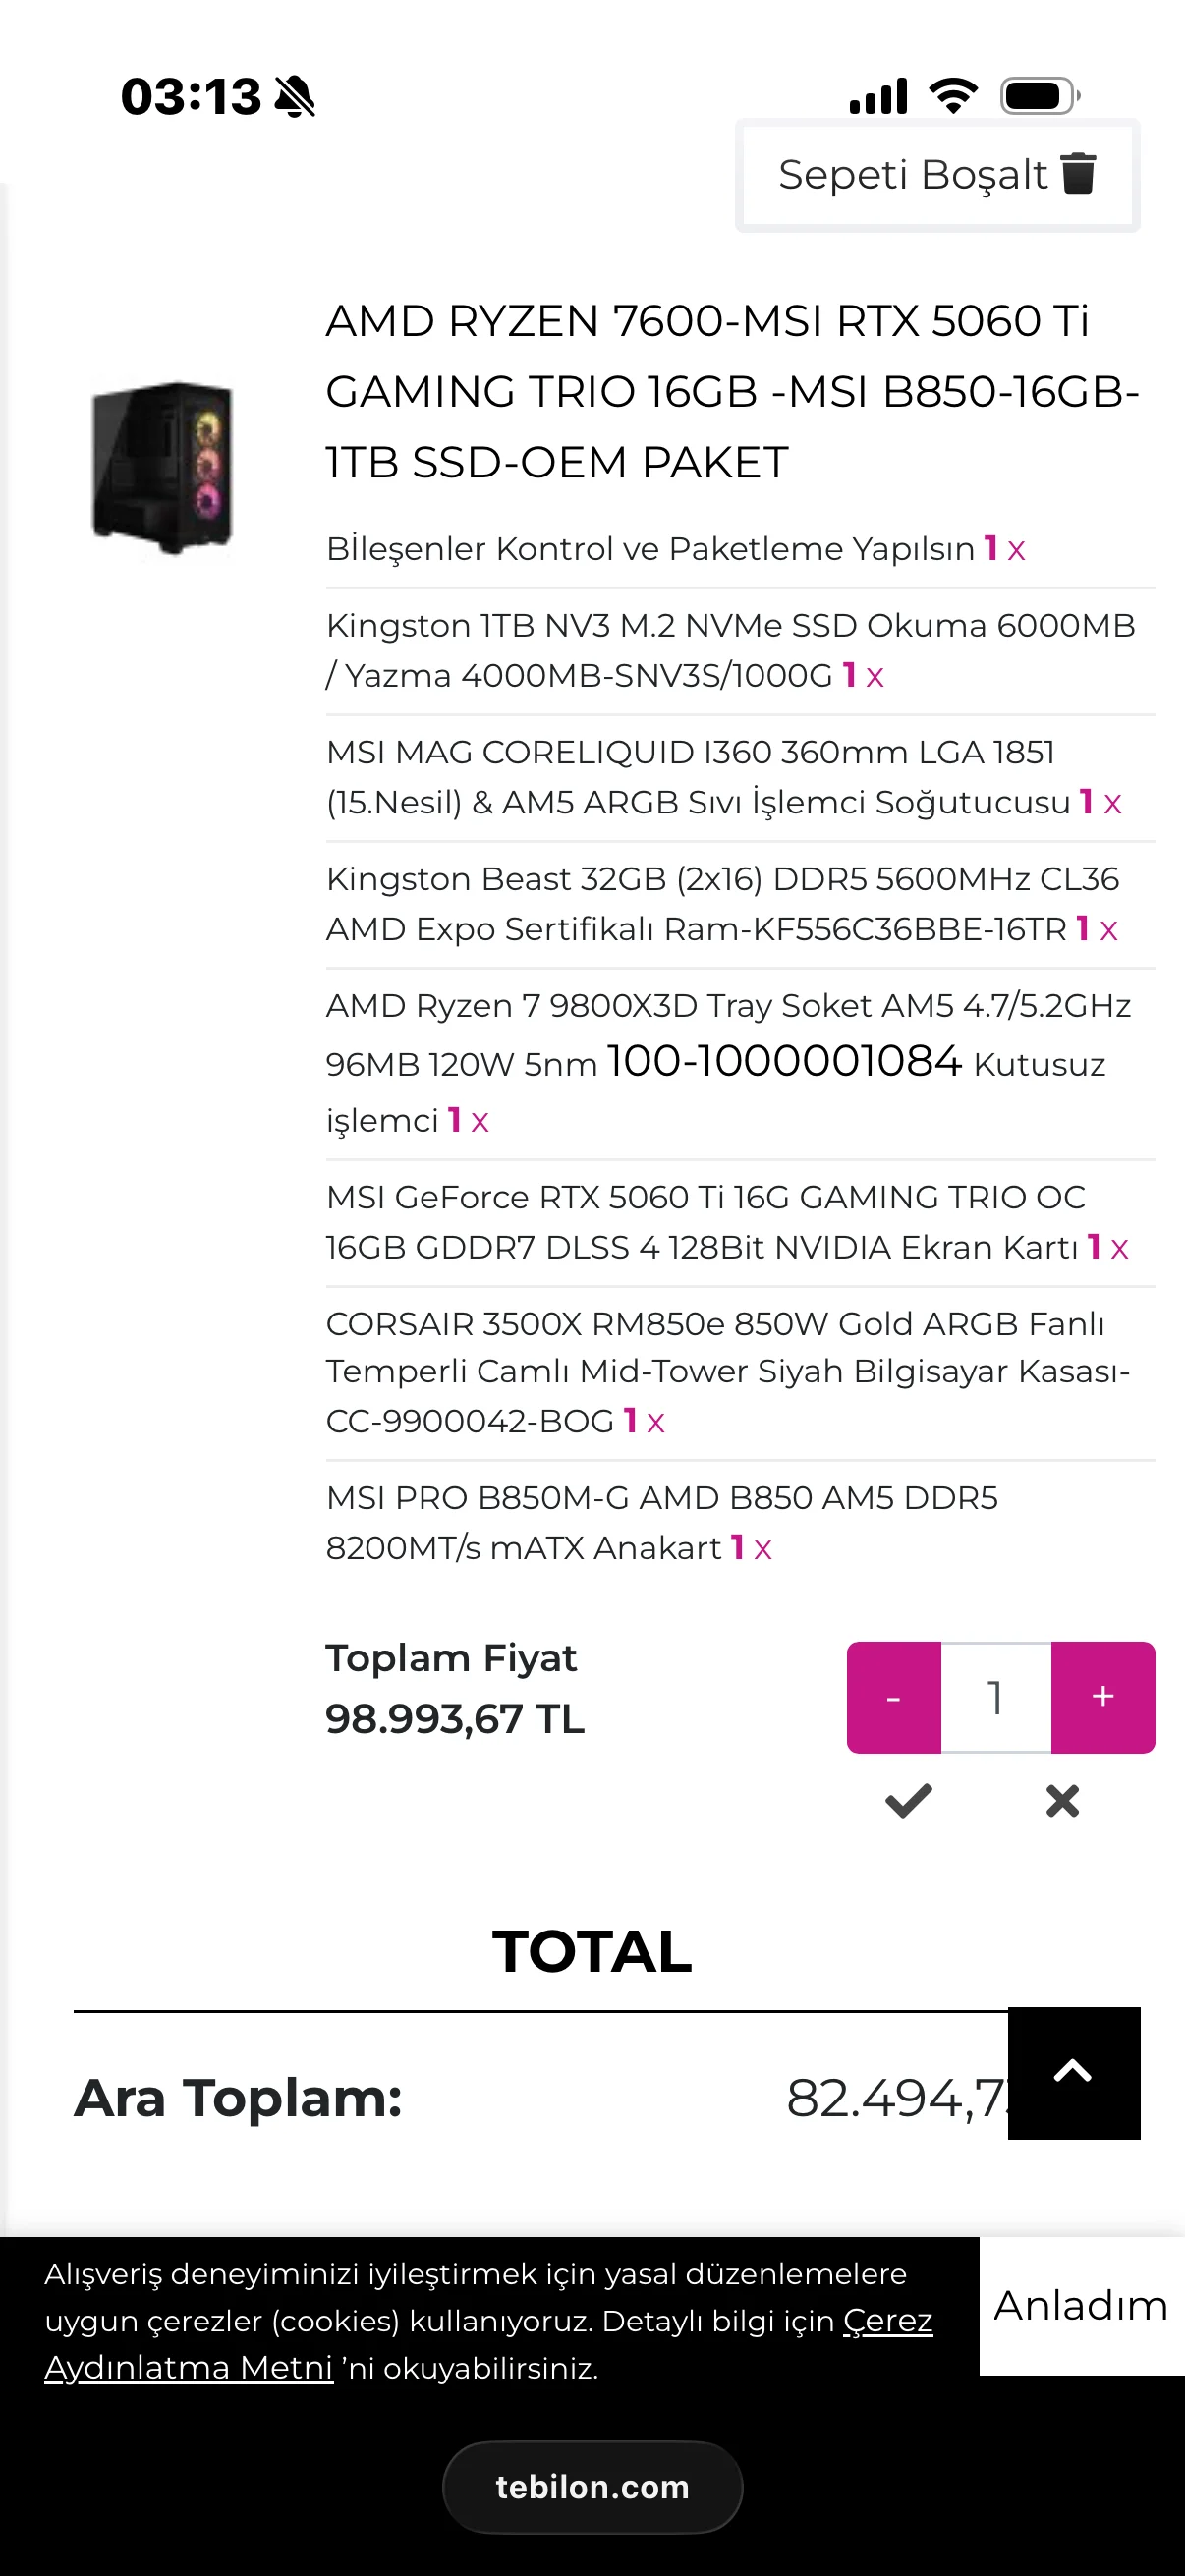Image resolution: width=1185 pixels, height=2576 pixels.
Task: Remove MSI RTX 5060 Ti graphics card
Action: (x=1119, y=1248)
